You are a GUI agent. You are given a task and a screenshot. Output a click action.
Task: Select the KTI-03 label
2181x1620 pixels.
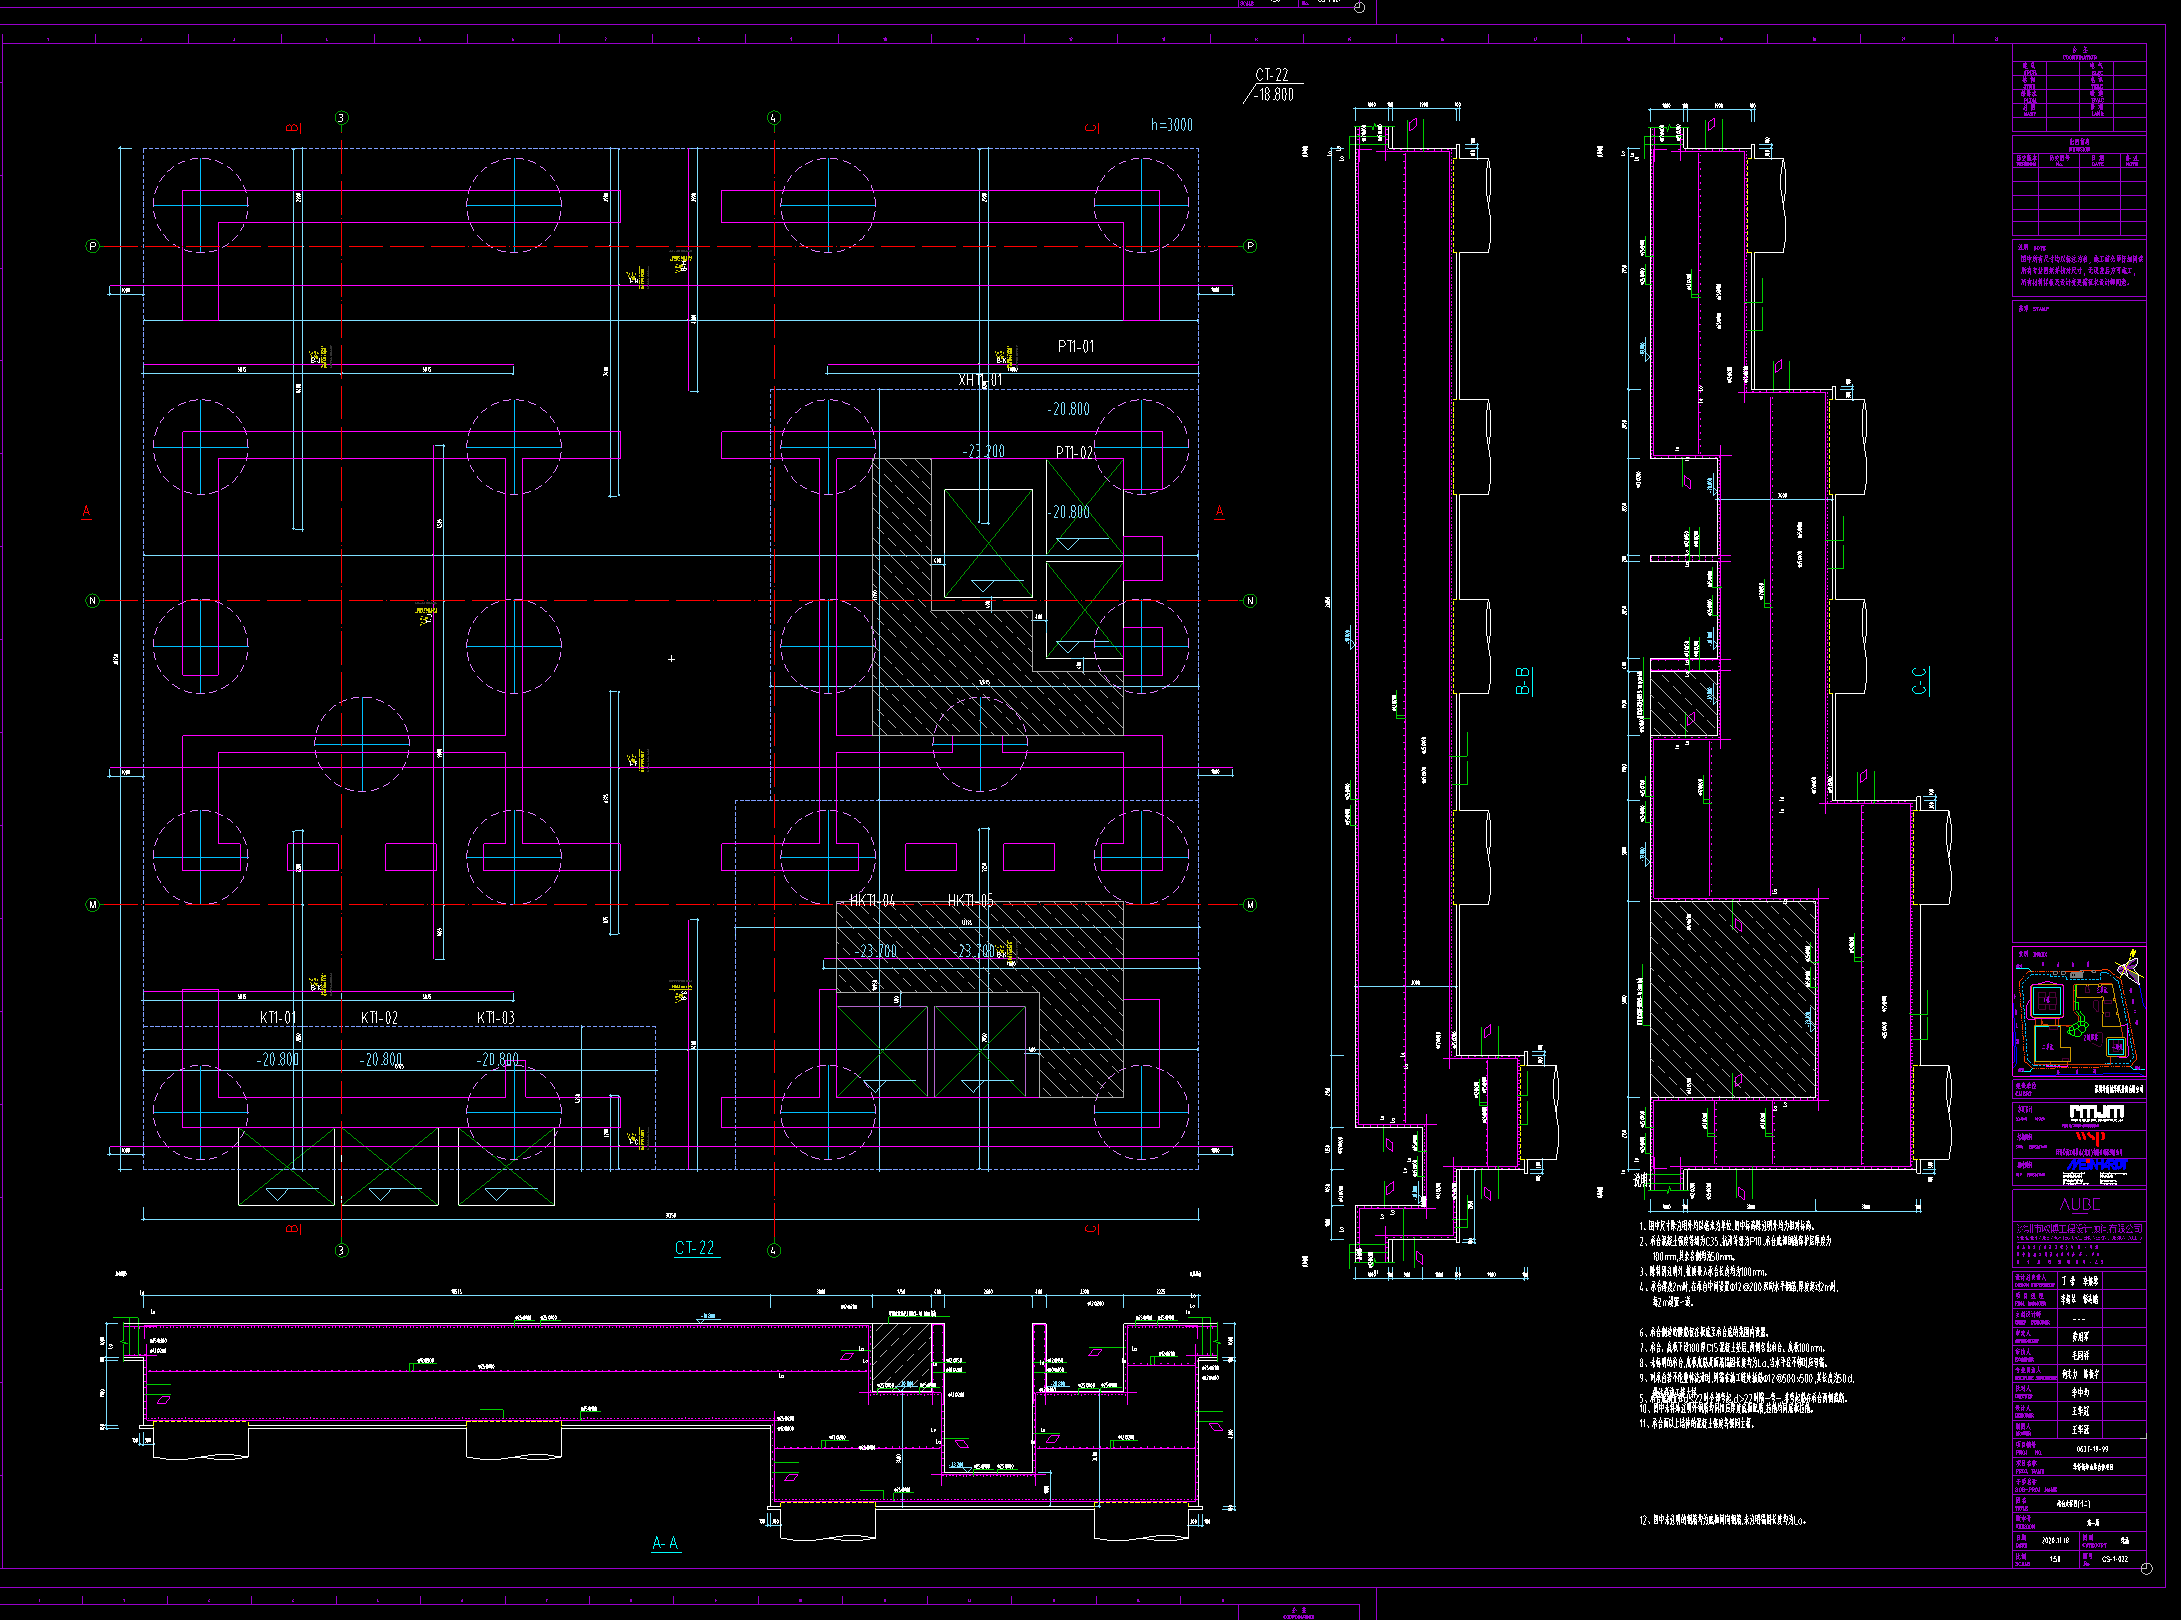(496, 1018)
